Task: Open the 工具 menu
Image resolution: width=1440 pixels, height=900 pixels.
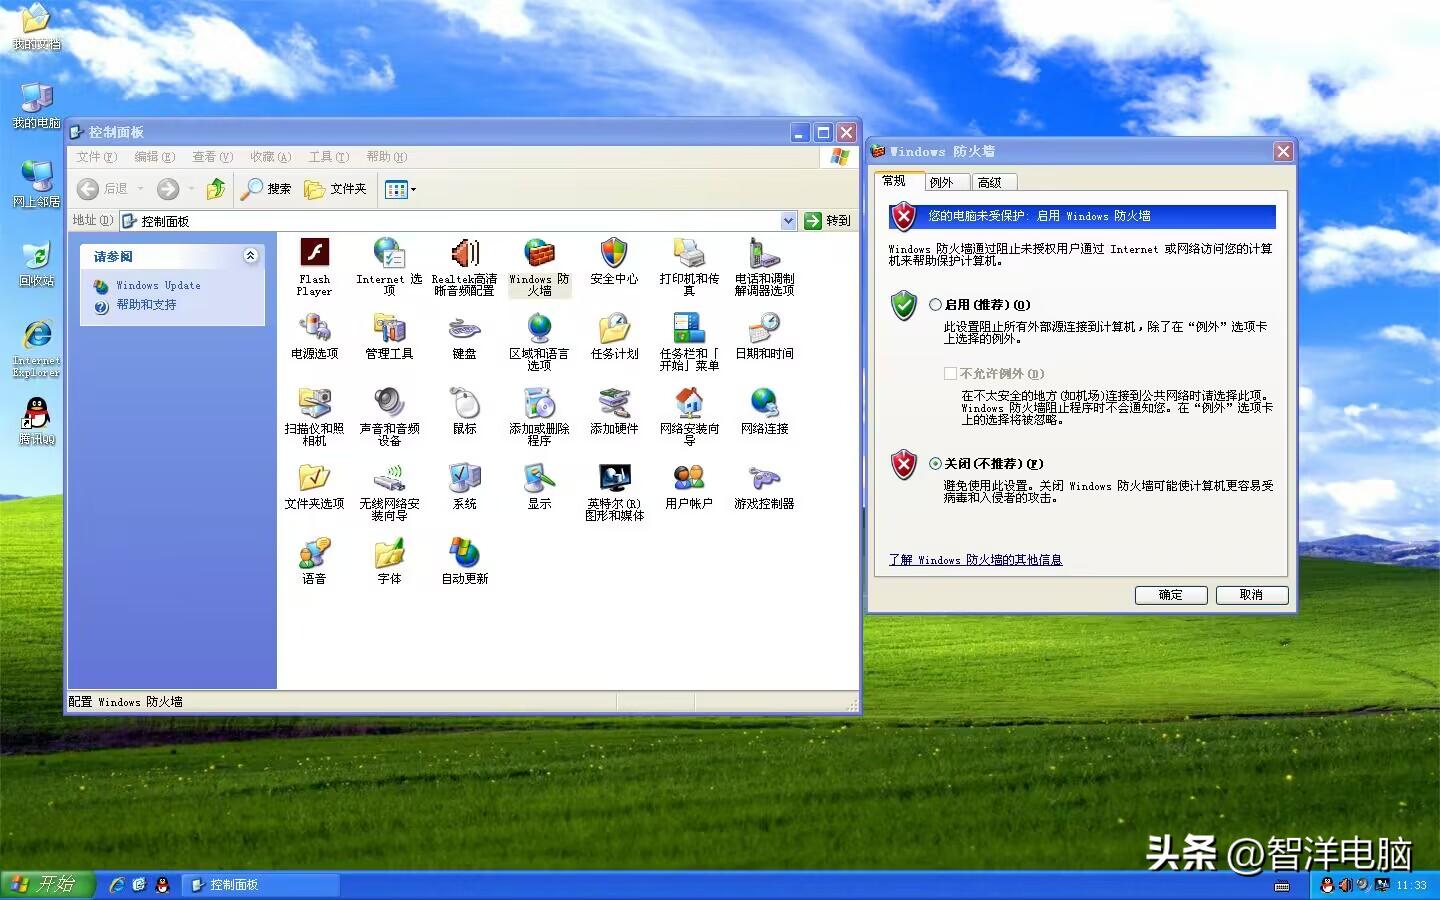Action: pos(329,157)
